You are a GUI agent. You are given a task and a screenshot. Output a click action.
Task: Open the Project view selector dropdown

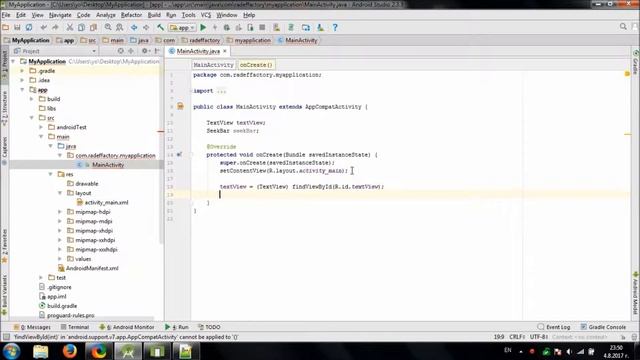pos(55,51)
